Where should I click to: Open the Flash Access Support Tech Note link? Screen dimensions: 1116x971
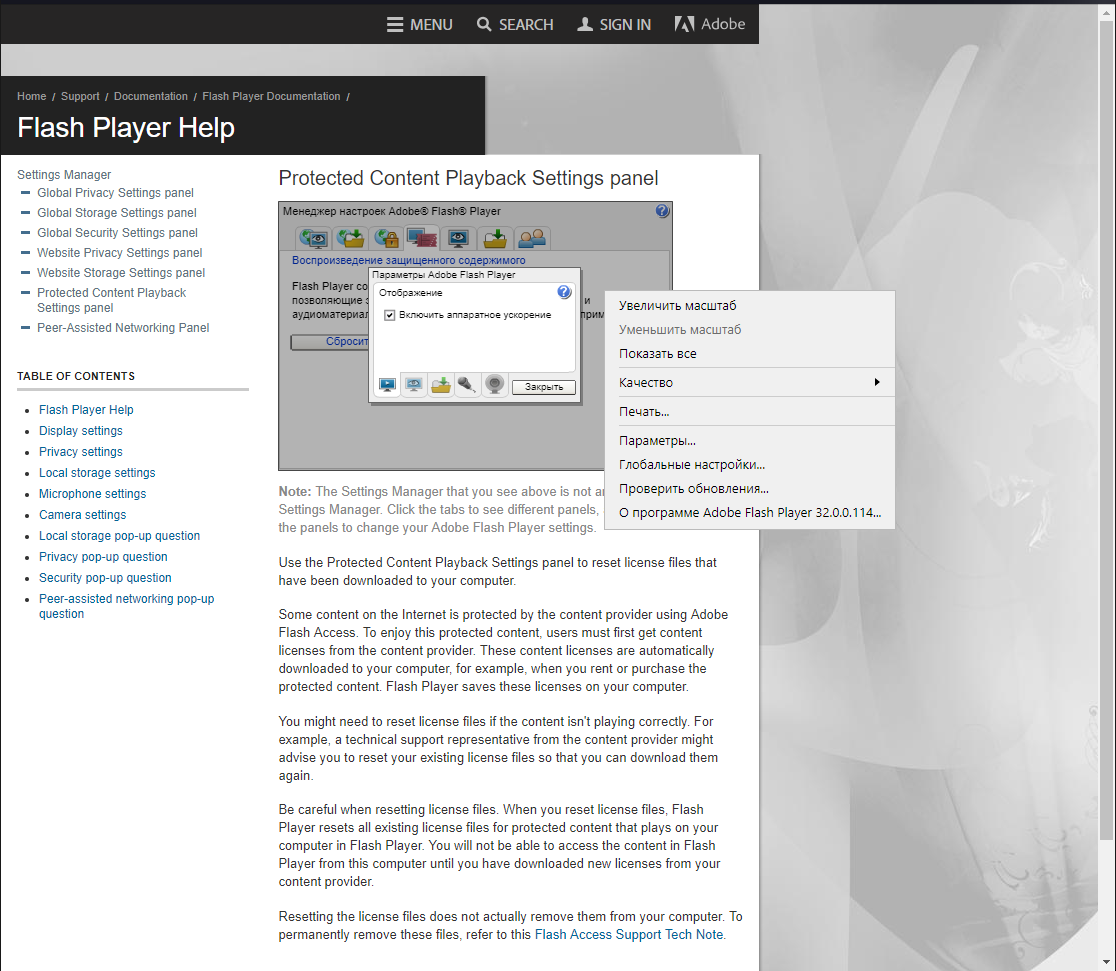(628, 935)
